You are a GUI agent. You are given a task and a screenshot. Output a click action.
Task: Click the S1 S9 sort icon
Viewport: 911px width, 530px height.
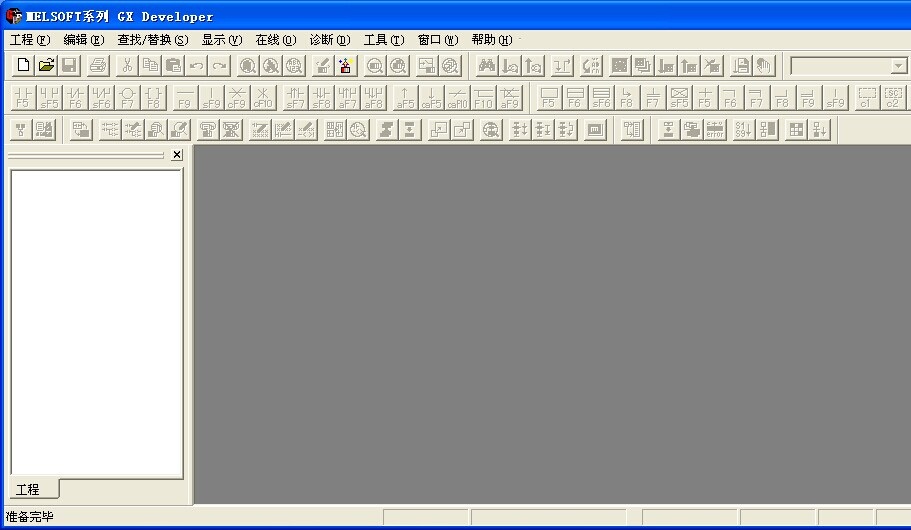[744, 129]
